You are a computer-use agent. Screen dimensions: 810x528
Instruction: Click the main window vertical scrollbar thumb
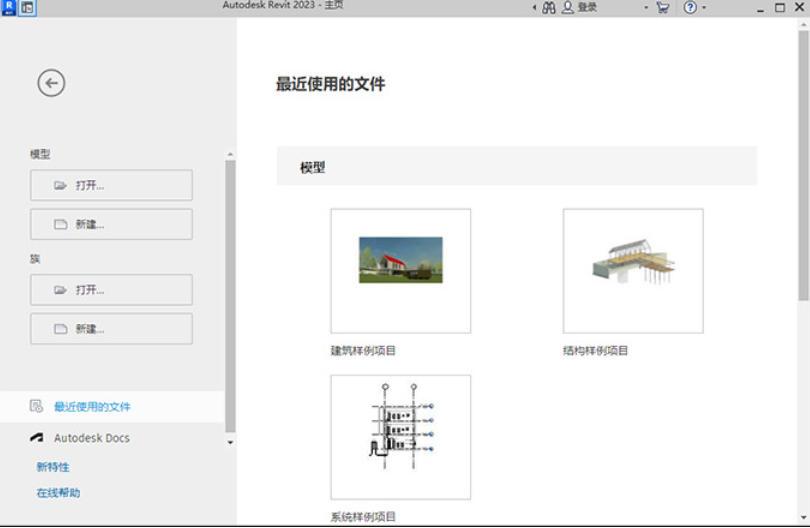[x=803, y=165]
